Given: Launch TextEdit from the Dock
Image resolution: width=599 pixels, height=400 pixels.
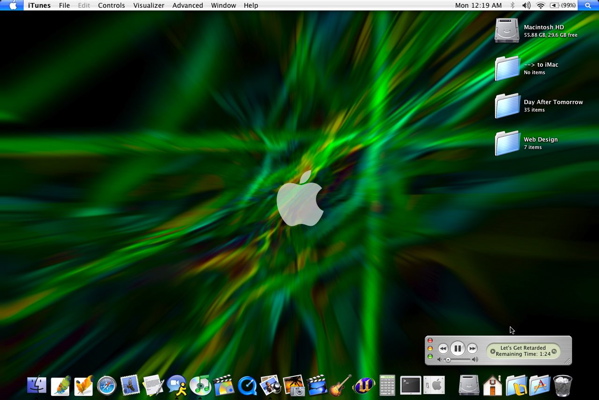Looking at the screenshot, I should (153, 385).
